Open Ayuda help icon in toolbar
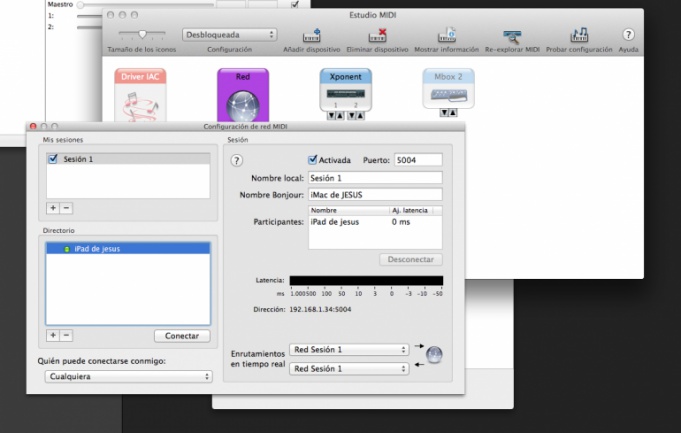 point(629,35)
